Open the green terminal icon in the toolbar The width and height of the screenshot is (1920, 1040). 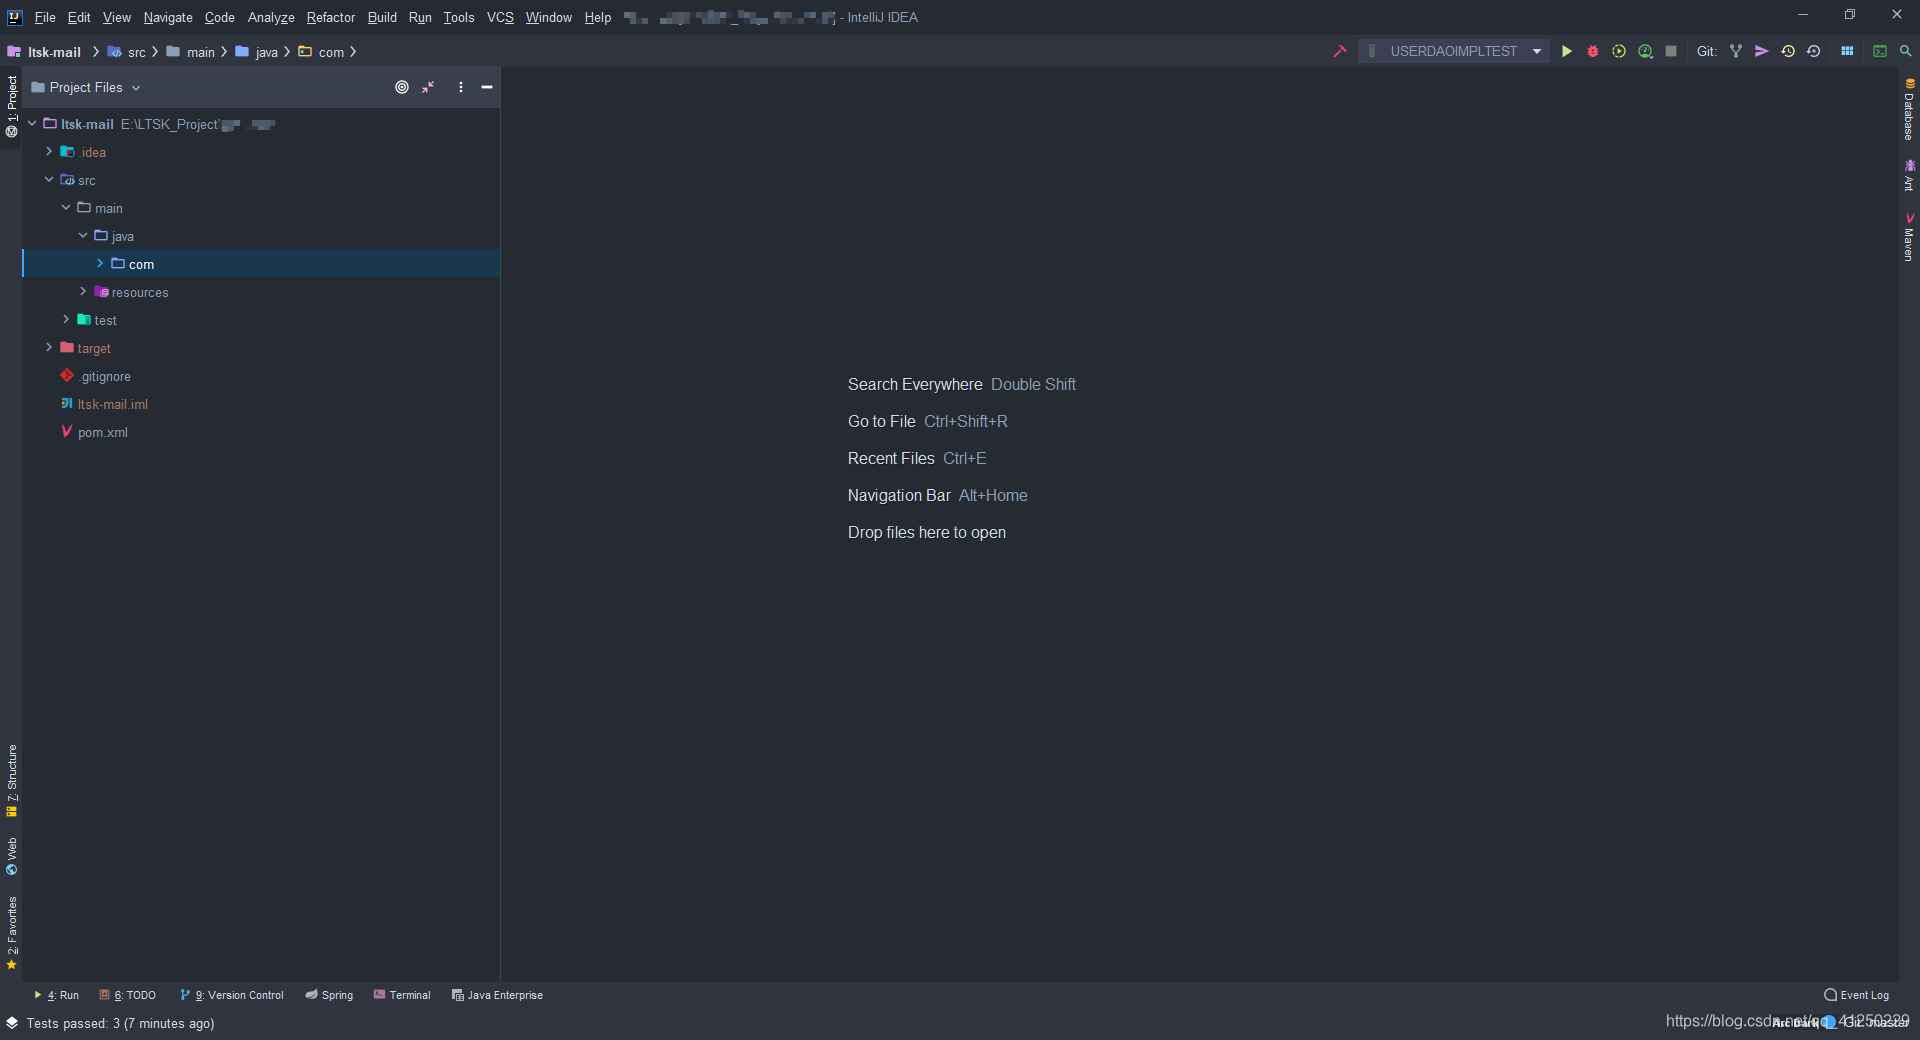click(1880, 51)
